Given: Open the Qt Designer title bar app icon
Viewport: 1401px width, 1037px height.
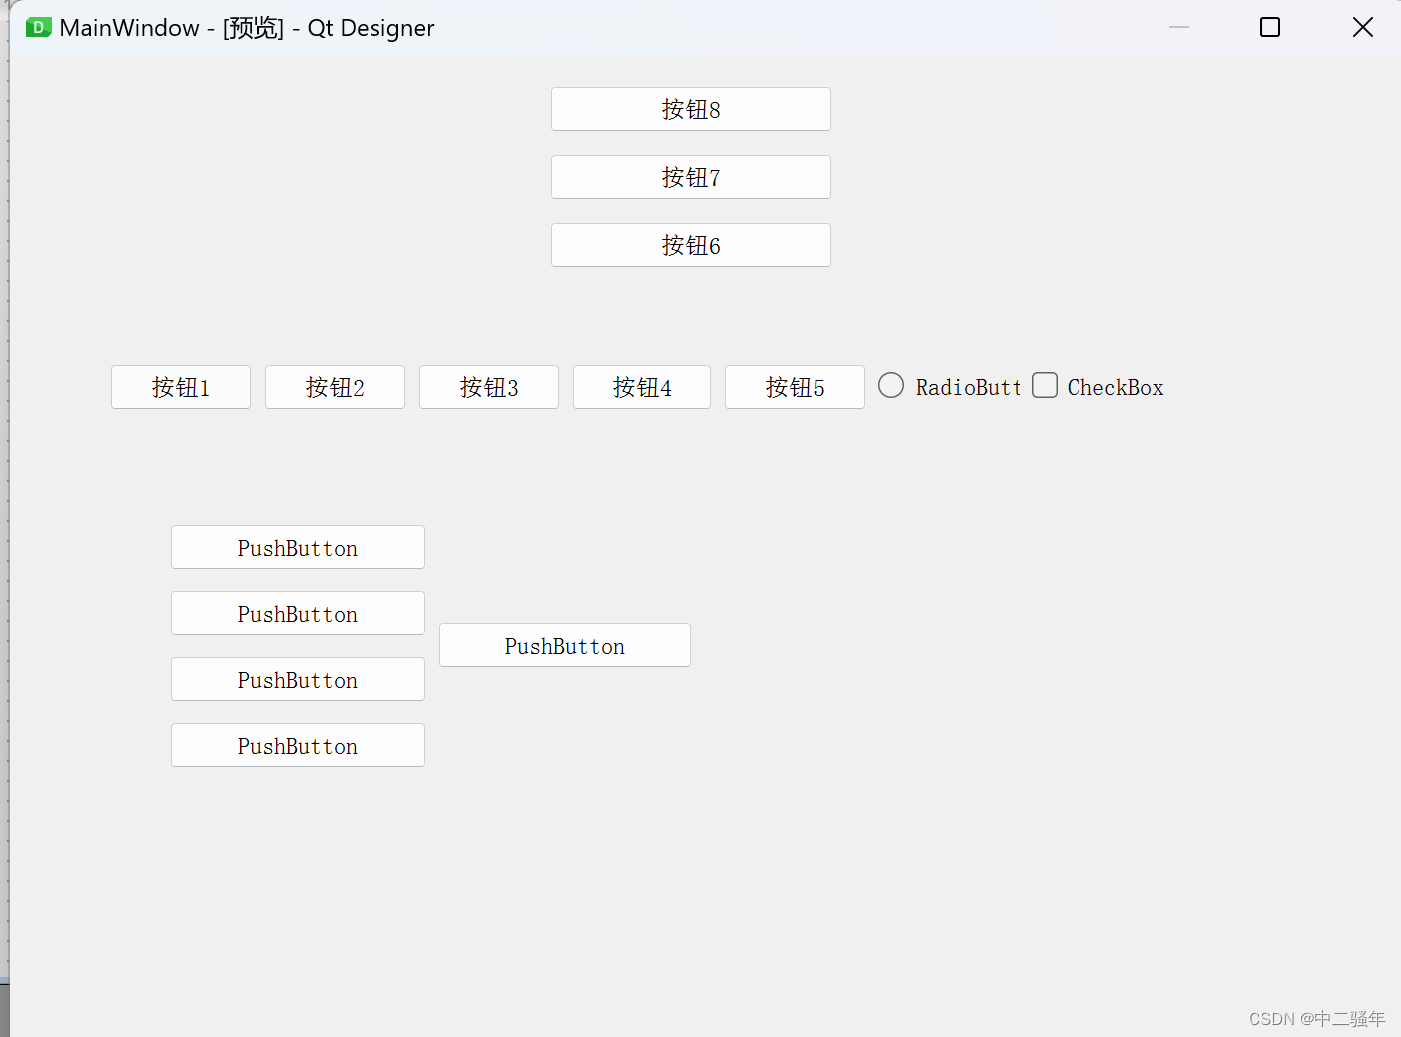Looking at the screenshot, I should pos(38,27).
